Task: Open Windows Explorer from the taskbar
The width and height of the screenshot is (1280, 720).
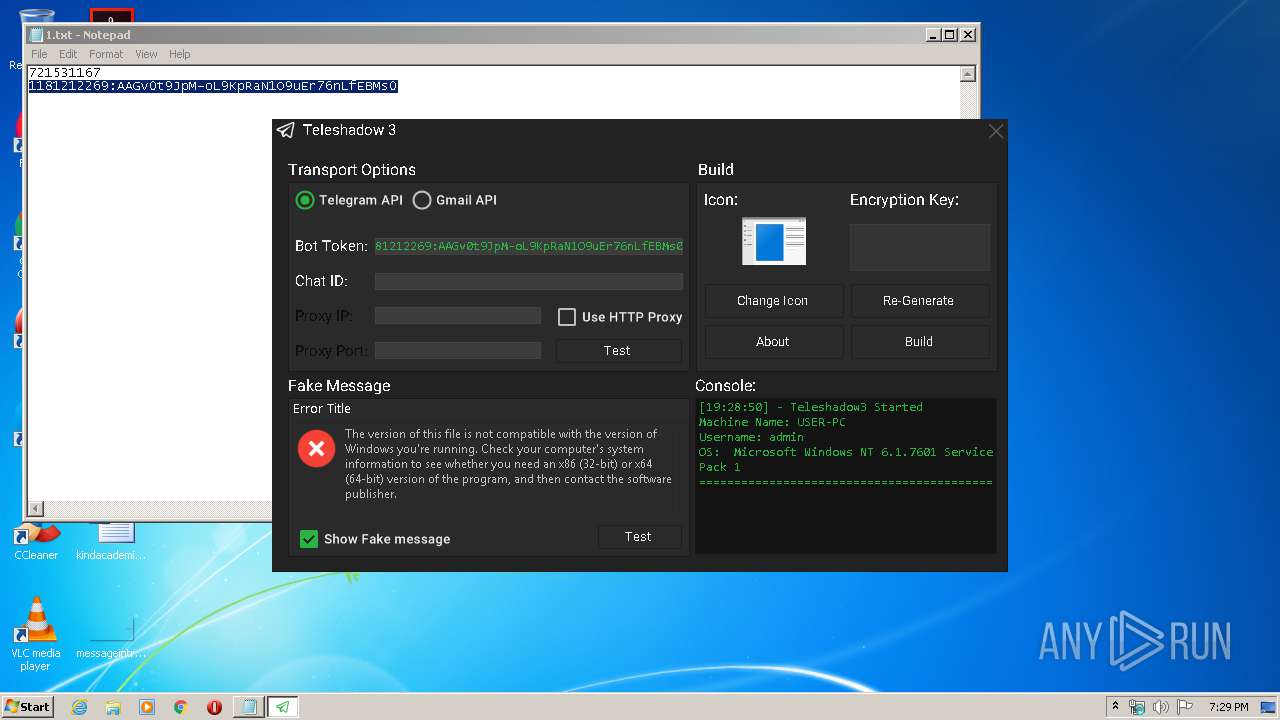Action: point(113,707)
